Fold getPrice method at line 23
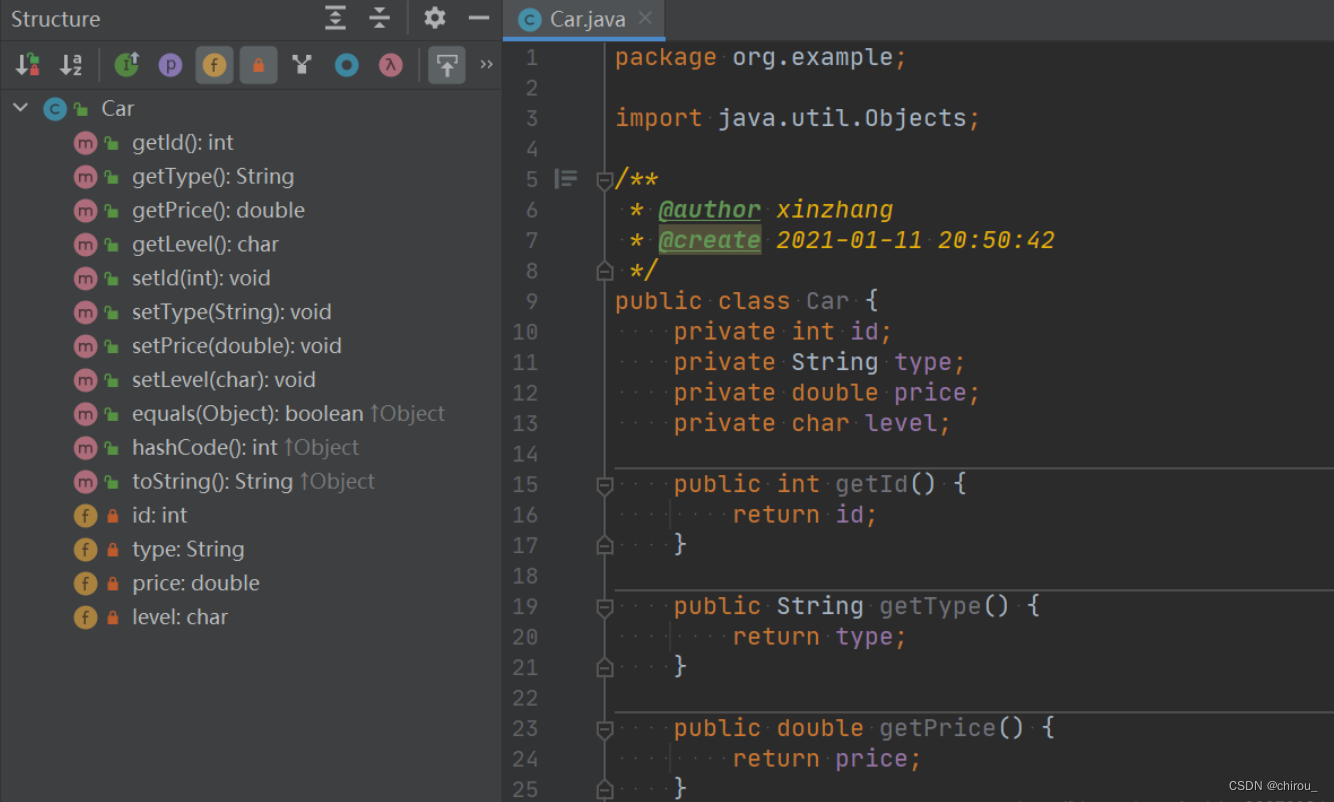The height and width of the screenshot is (802, 1334). click(x=604, y=729)
